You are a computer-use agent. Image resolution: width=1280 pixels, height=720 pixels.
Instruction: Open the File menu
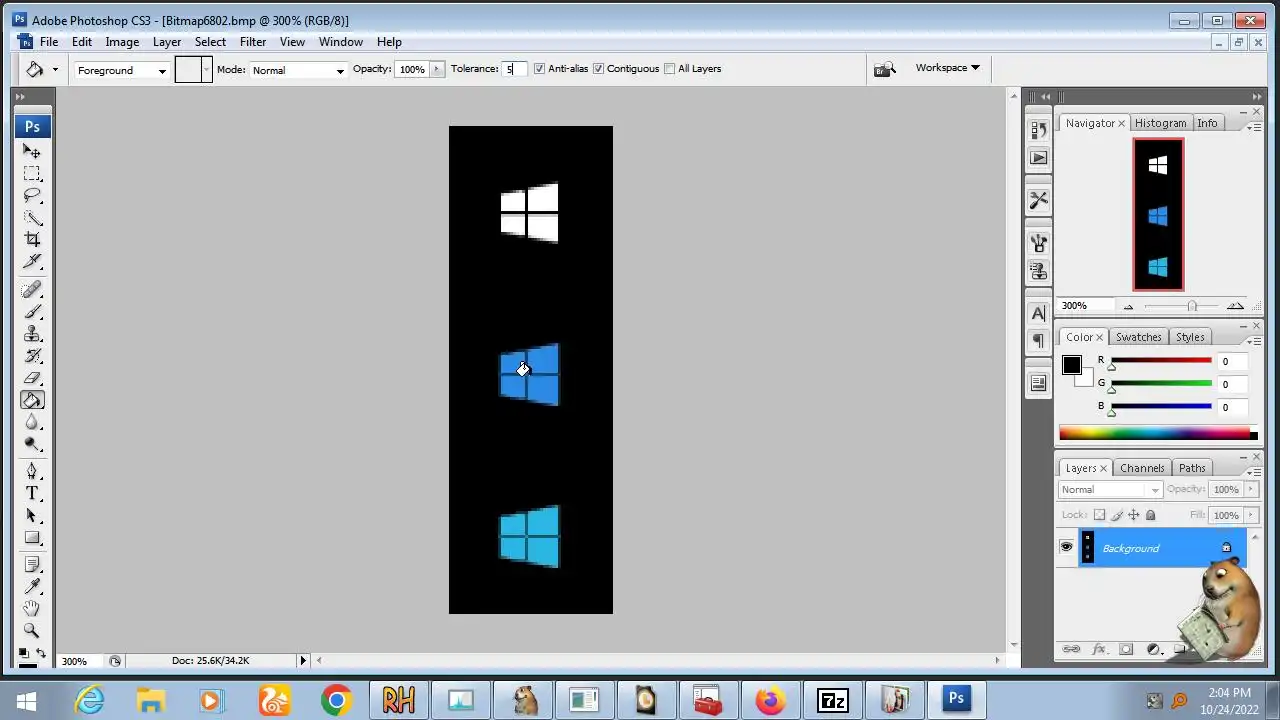pos(49,42)
